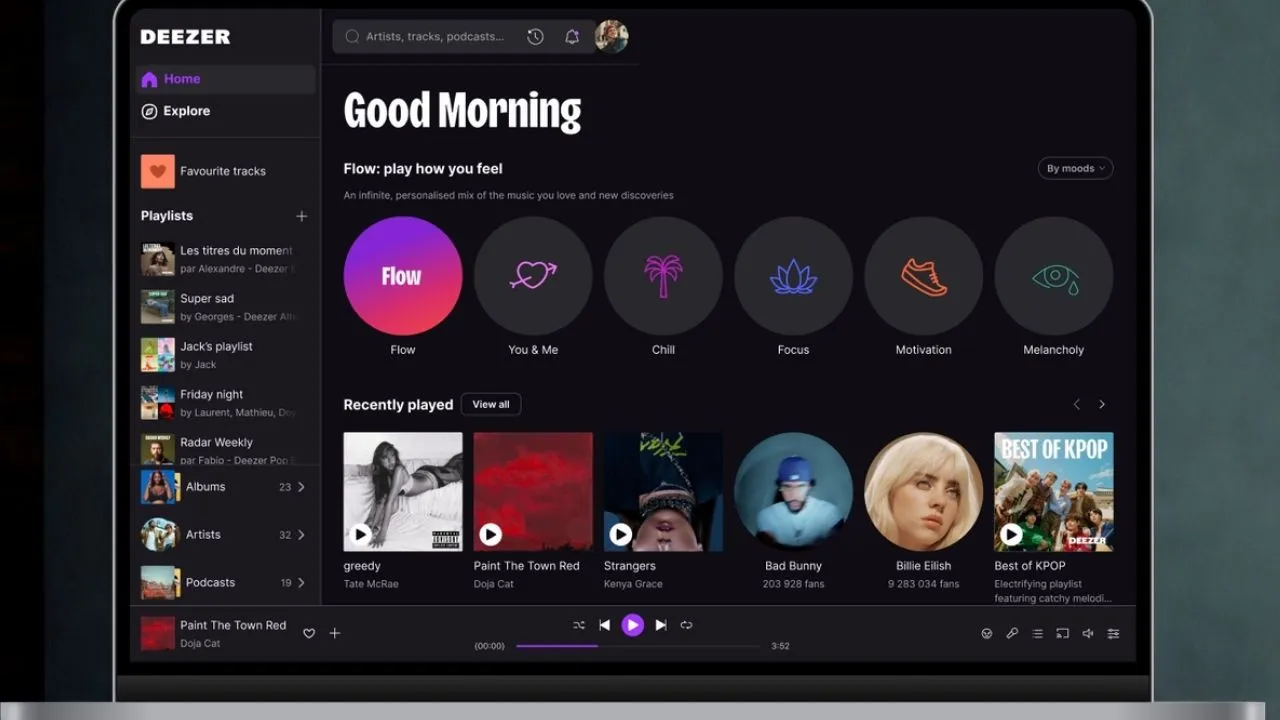The width and height of the screenshot is (1280, 720).
Task: Open the By moods dropdown
Action: pyautogui.click(x=1075, y=169)
